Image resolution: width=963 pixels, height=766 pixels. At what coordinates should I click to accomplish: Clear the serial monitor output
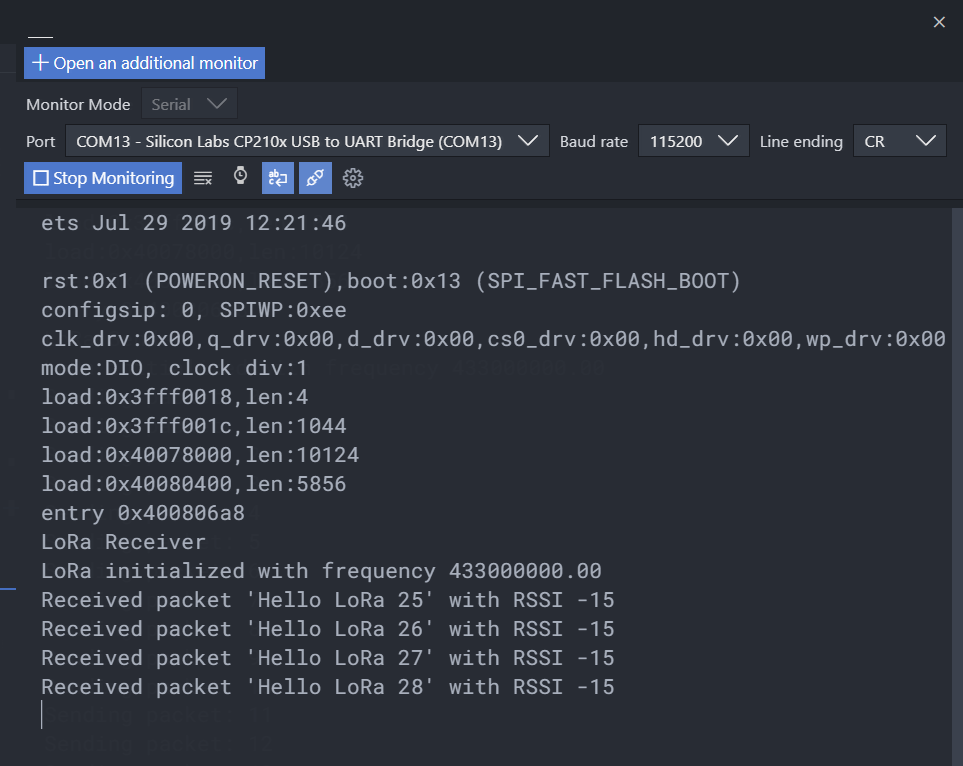(x=203, y=178)
